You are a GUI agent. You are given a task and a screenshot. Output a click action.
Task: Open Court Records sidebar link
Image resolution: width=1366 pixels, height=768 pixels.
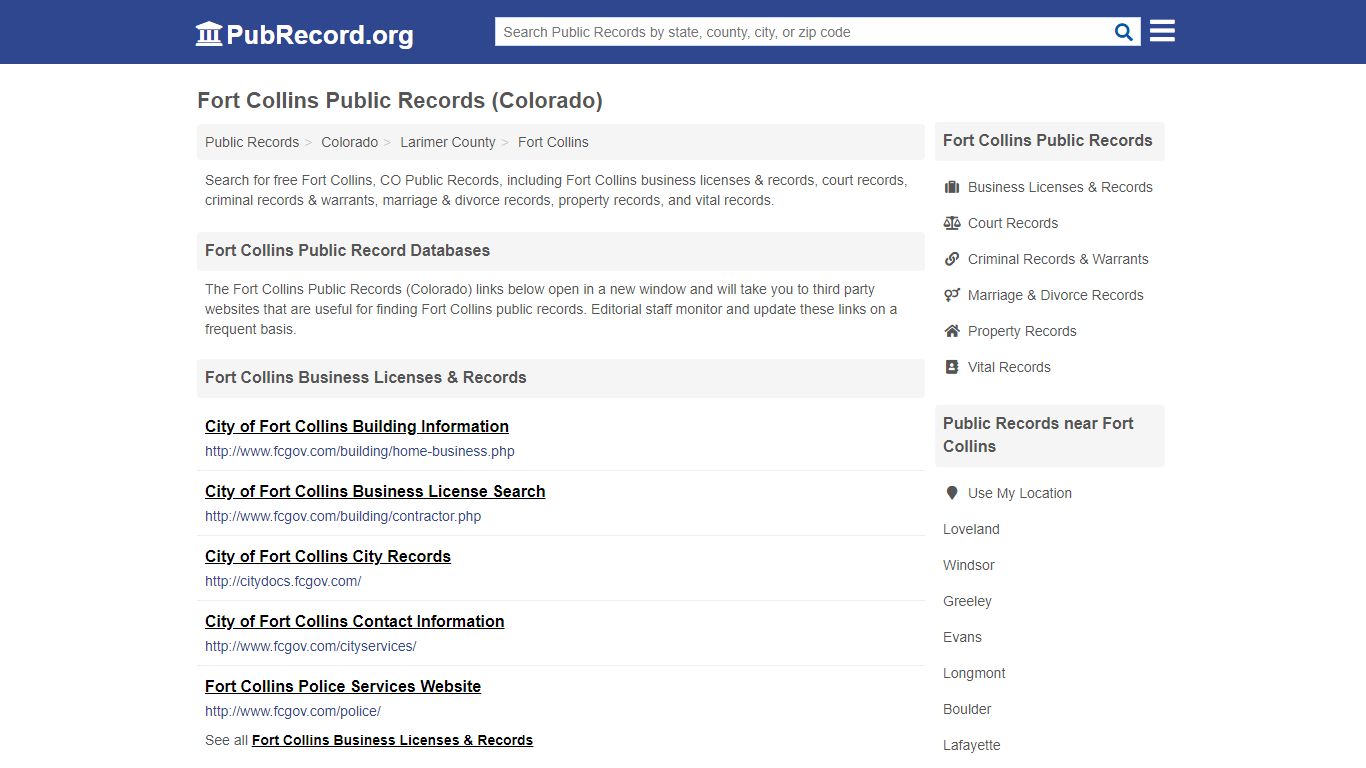point(1013,223)
